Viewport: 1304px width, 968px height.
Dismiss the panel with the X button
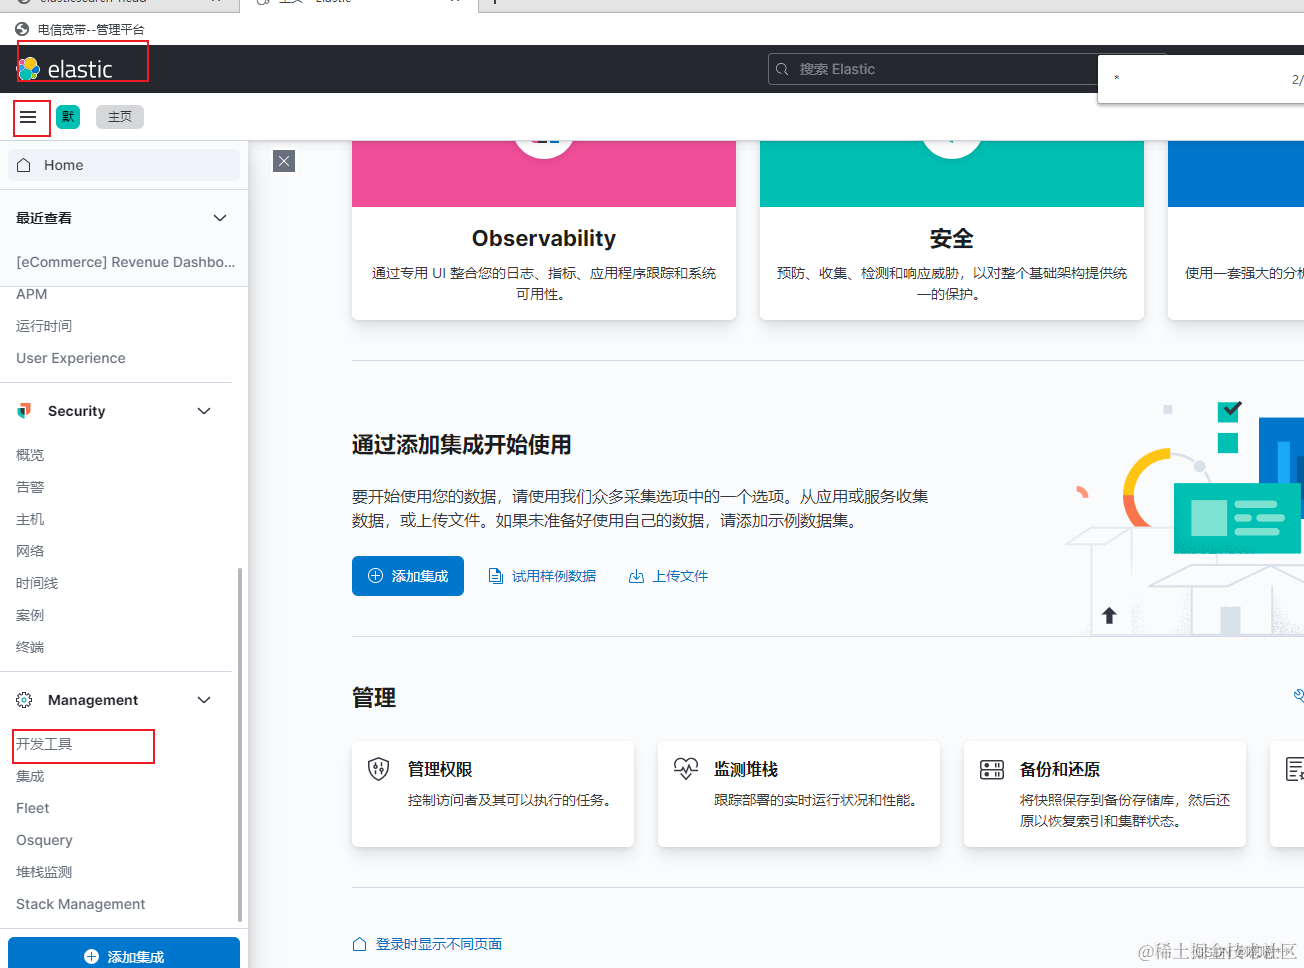click(283, 161)
